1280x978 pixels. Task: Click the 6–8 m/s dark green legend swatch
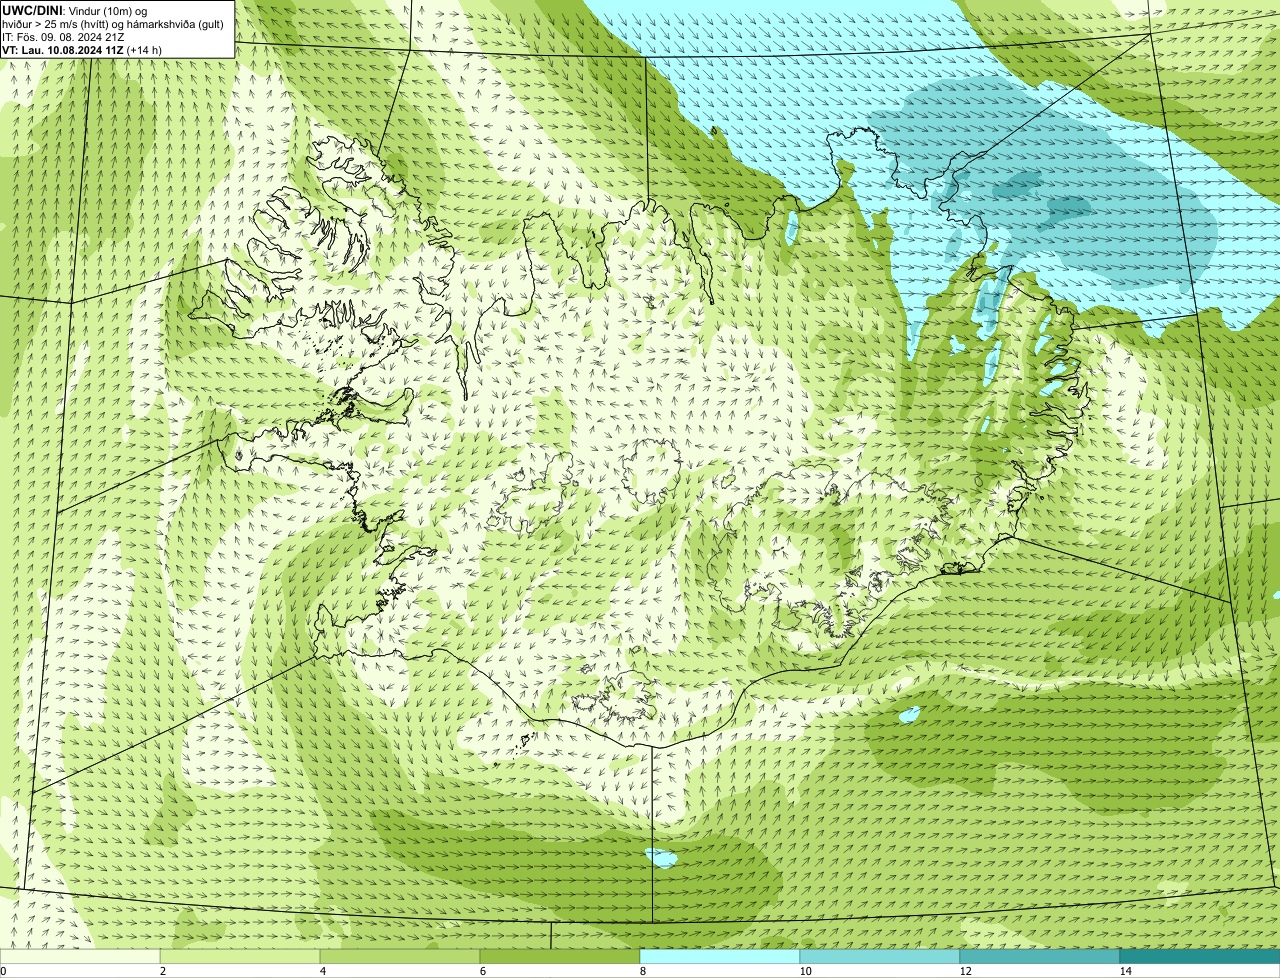[x=560, y=956]
